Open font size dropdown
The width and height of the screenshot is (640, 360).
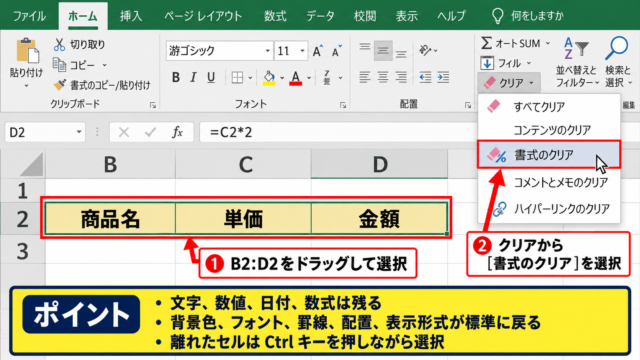coord(302,51)
